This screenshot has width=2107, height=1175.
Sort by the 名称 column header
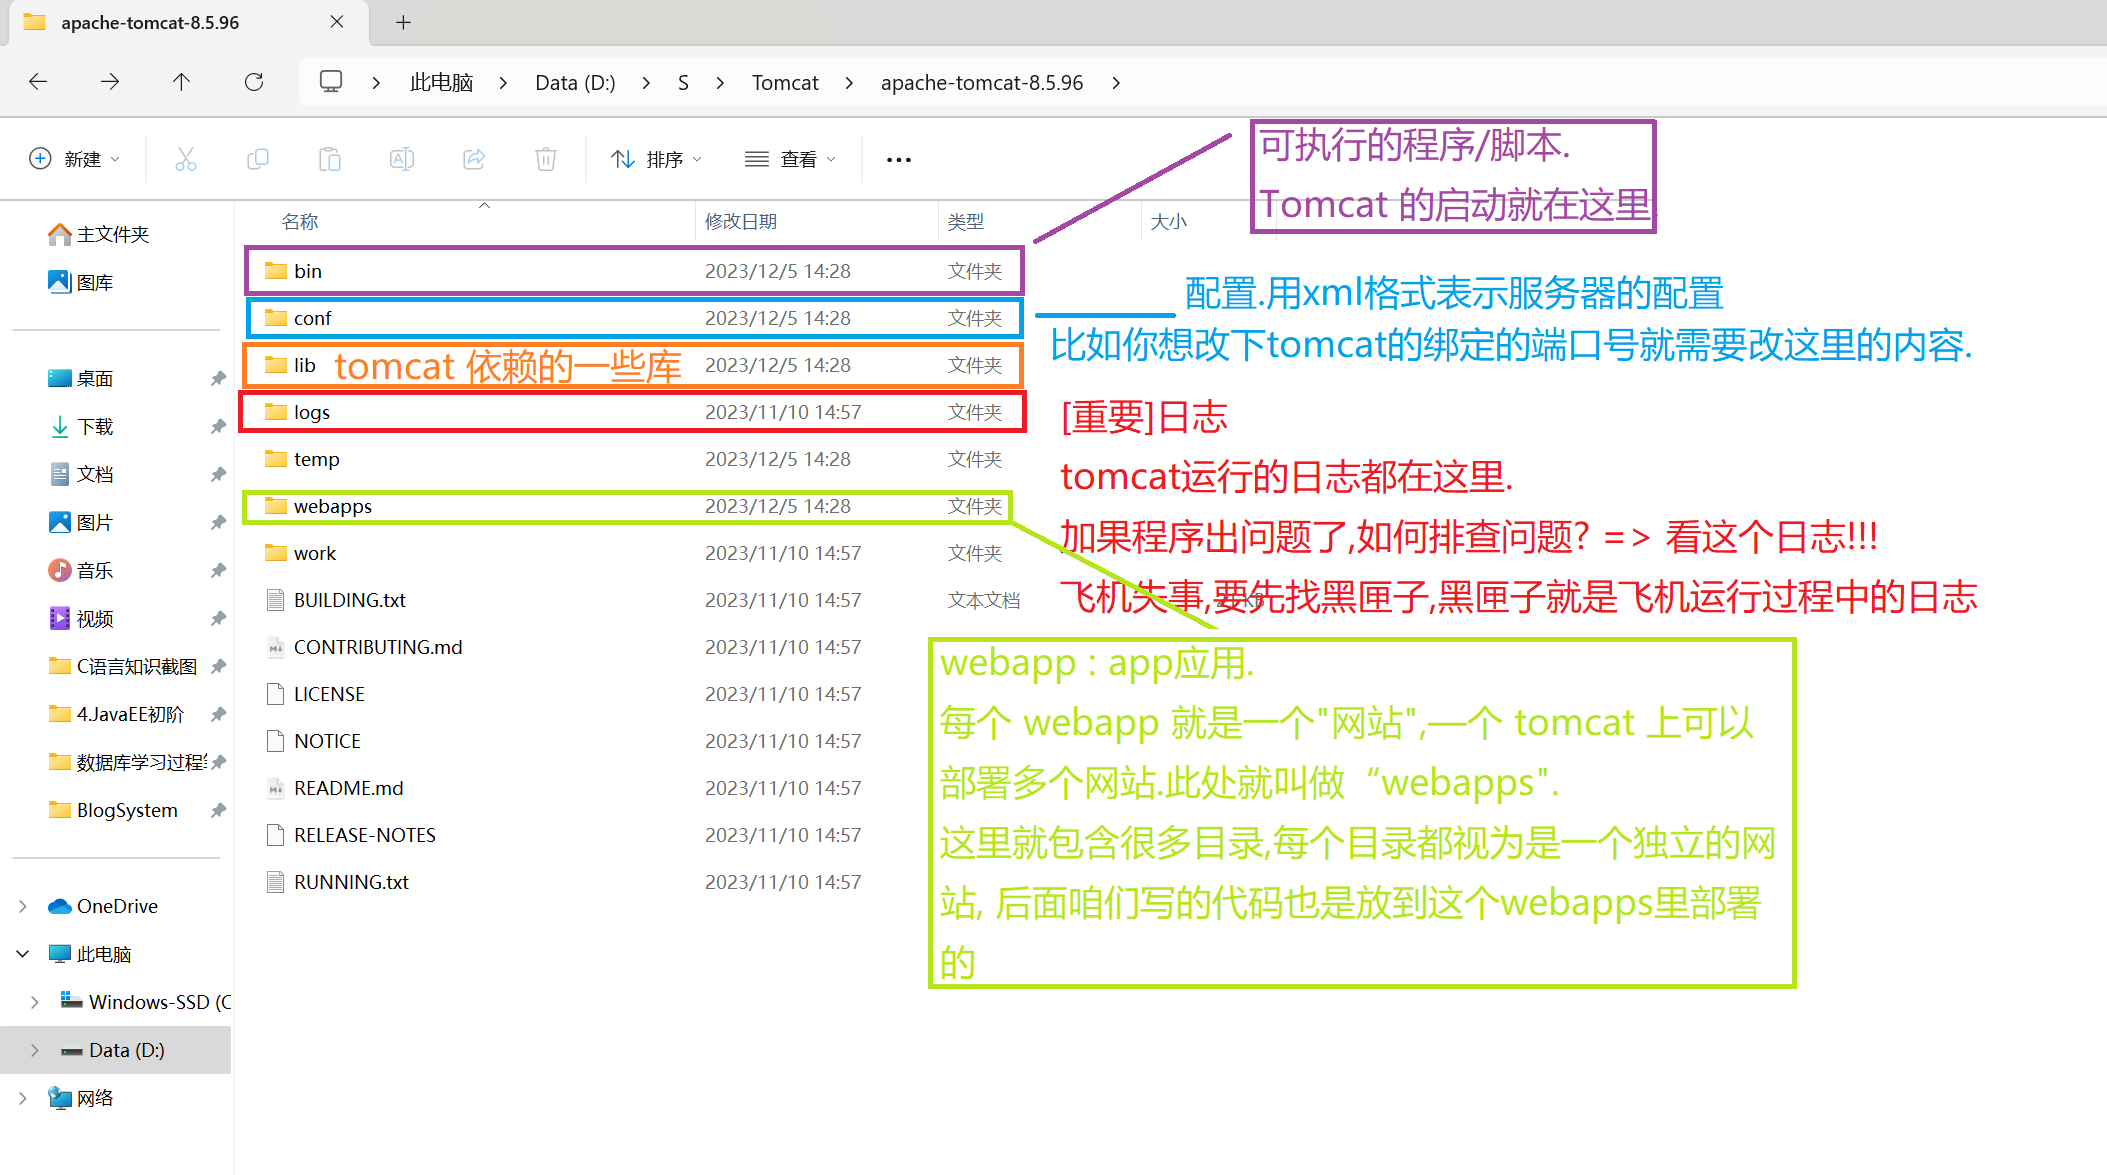pos(300,221)
